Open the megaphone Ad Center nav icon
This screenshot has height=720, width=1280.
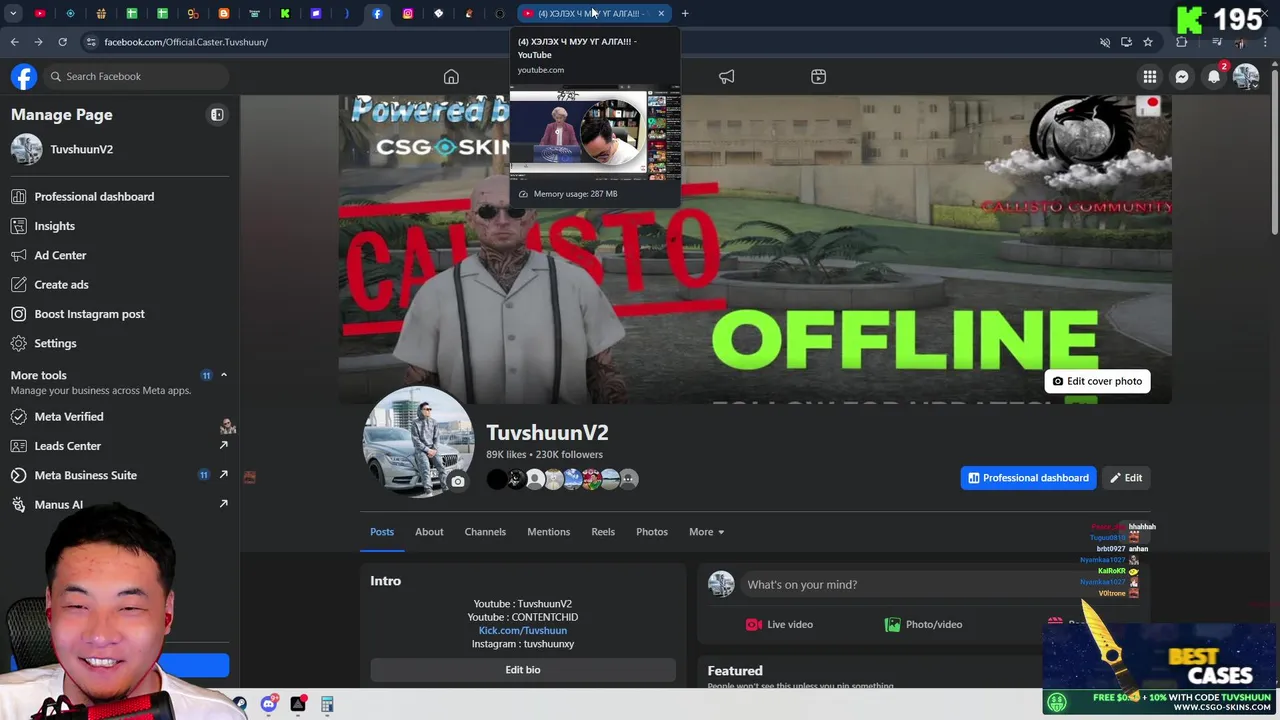point(727,77)
